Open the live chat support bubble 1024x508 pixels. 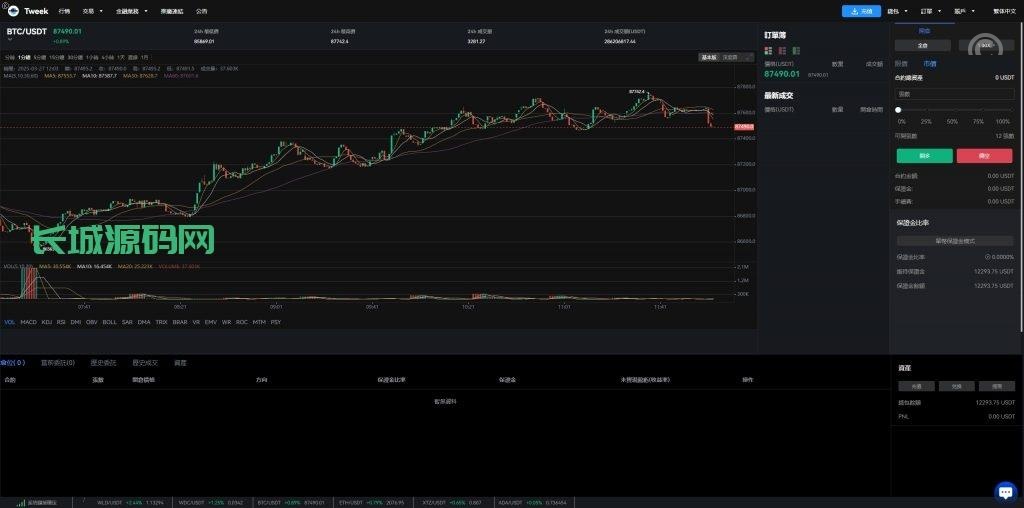[1005, 490]
